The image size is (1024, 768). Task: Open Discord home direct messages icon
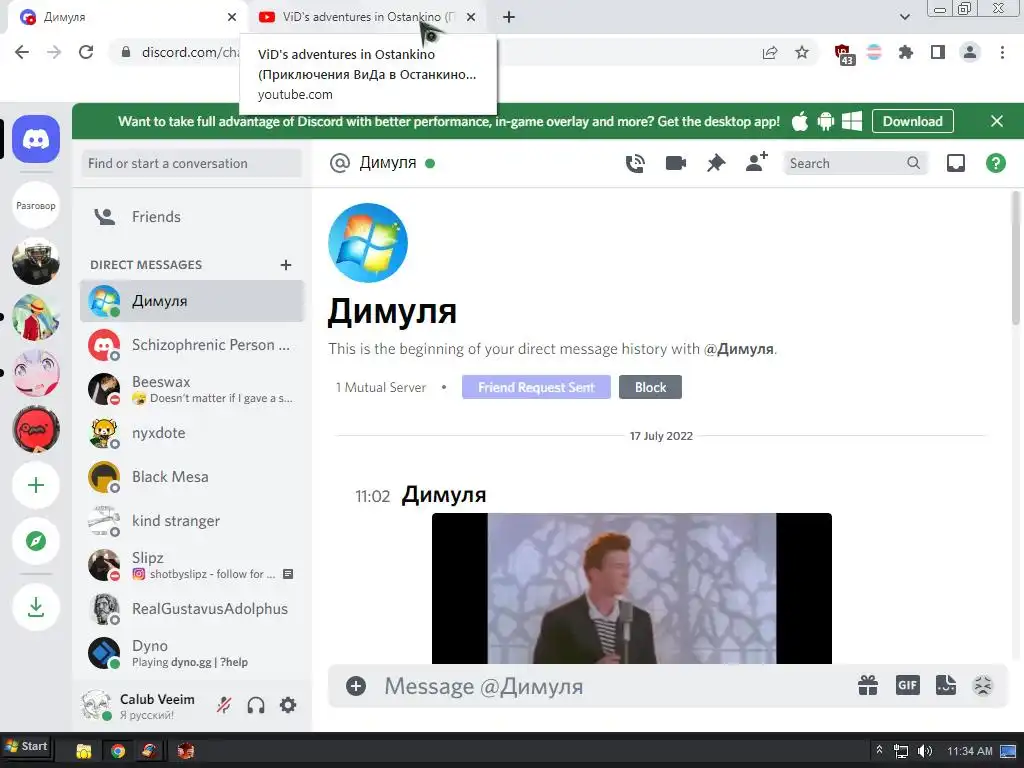(36, 139)
